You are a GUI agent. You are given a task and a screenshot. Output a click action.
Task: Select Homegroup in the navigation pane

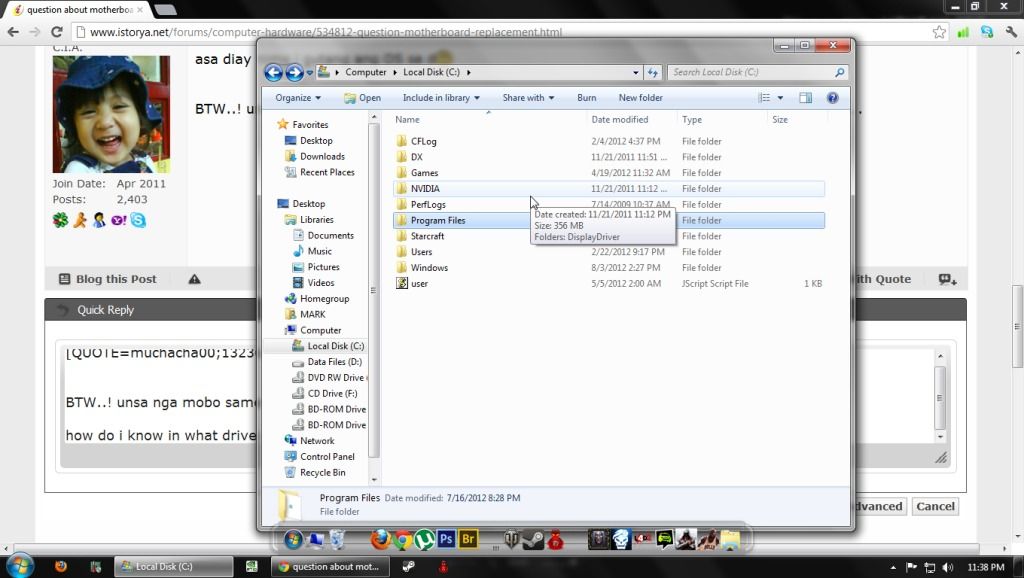pyautogui.click(x=325, y=299)
